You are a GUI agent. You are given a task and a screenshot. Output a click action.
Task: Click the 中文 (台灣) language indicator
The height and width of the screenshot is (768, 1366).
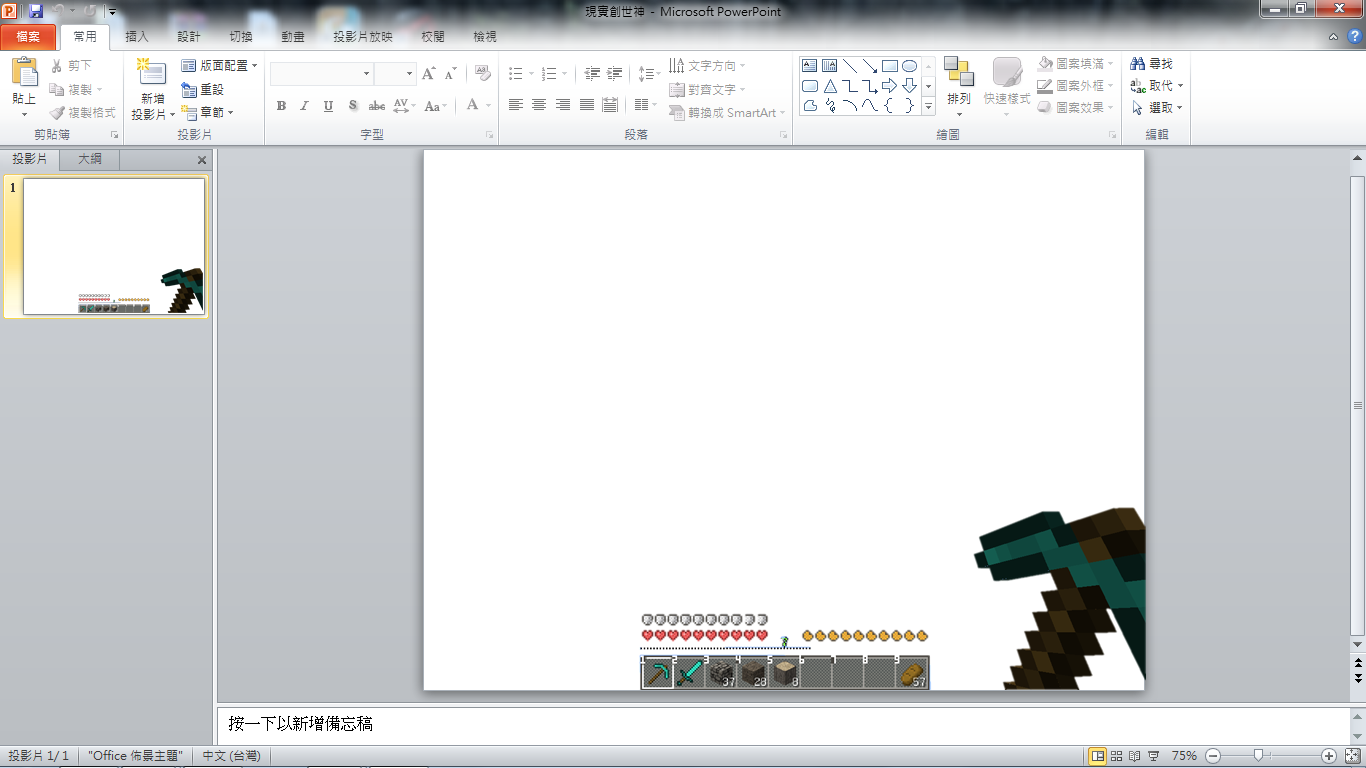[231, 756]
